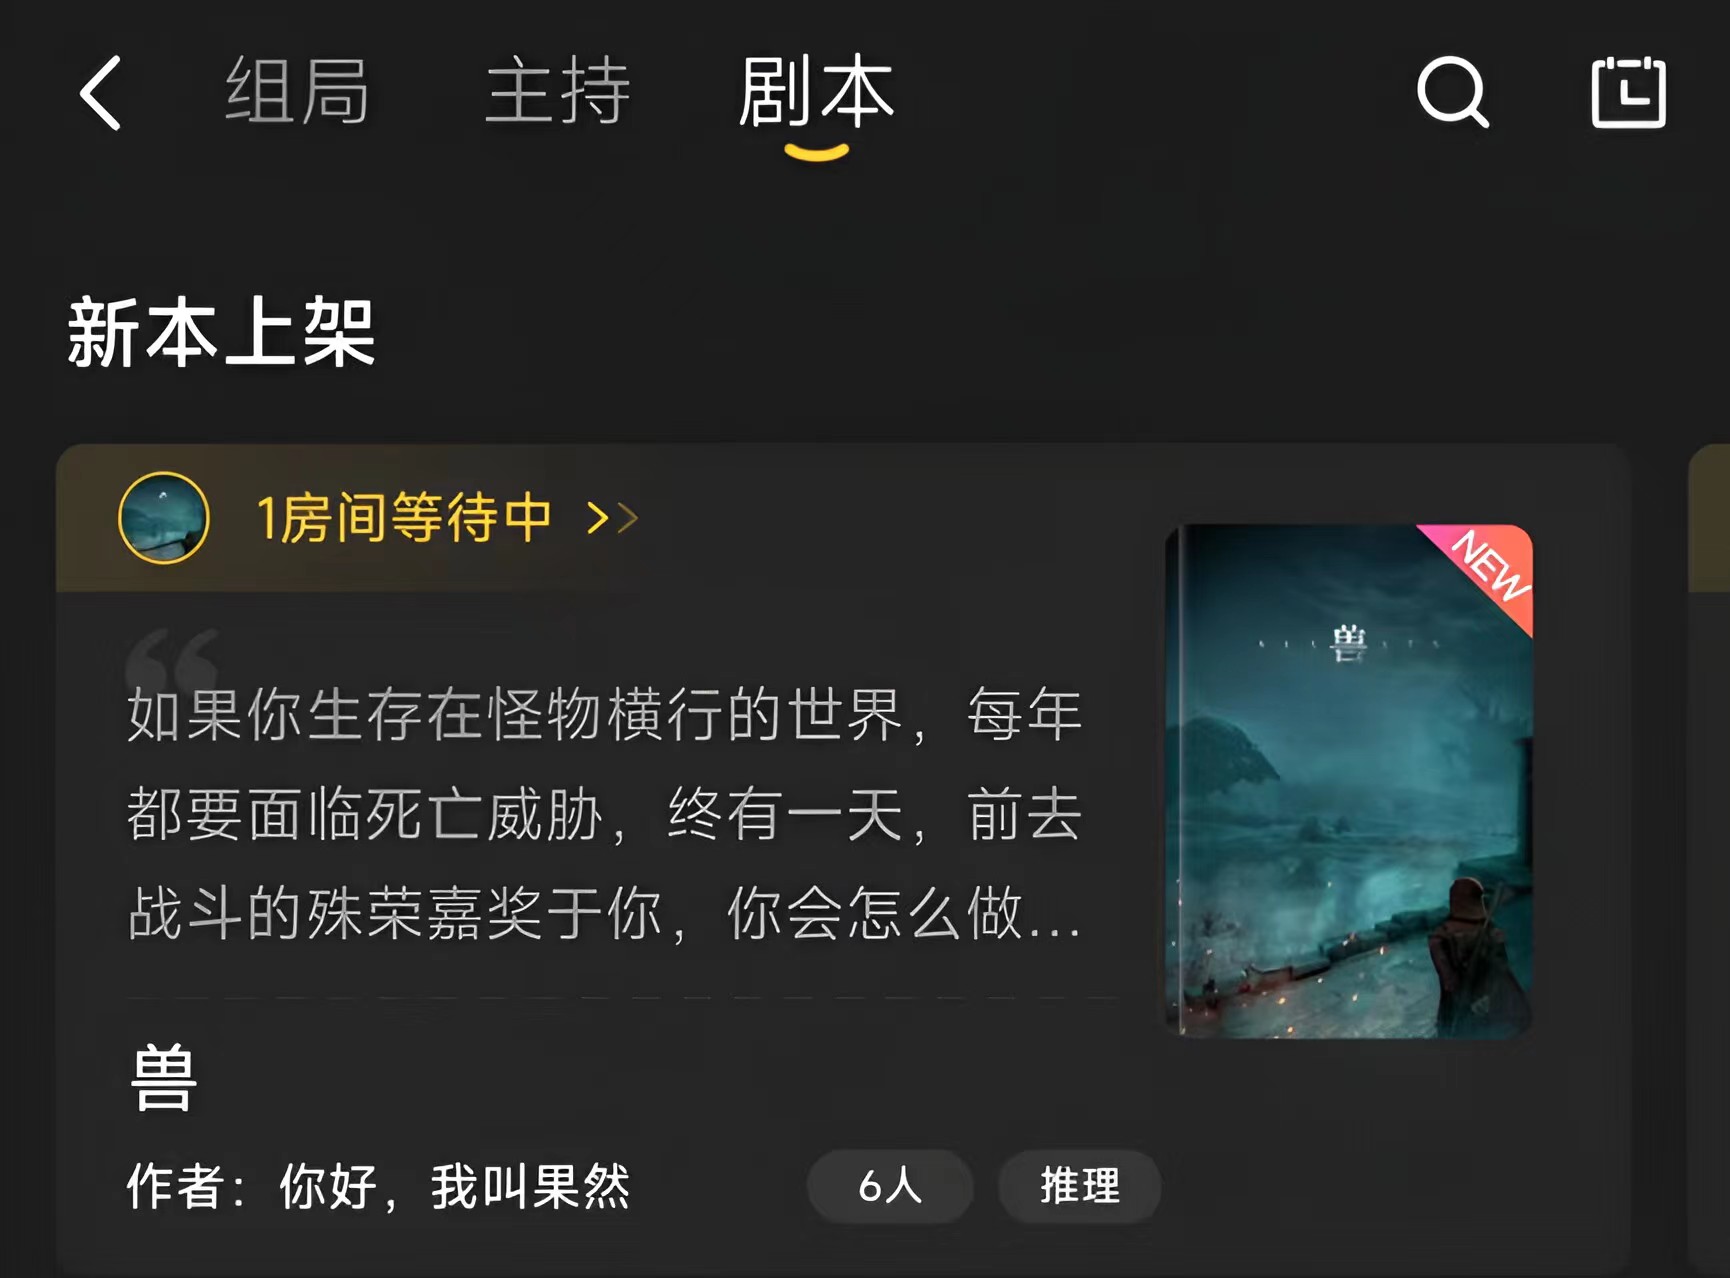Switch to the 主持 tab
Viewport: 1730px width, 1278px height.
tap(557, 91)
